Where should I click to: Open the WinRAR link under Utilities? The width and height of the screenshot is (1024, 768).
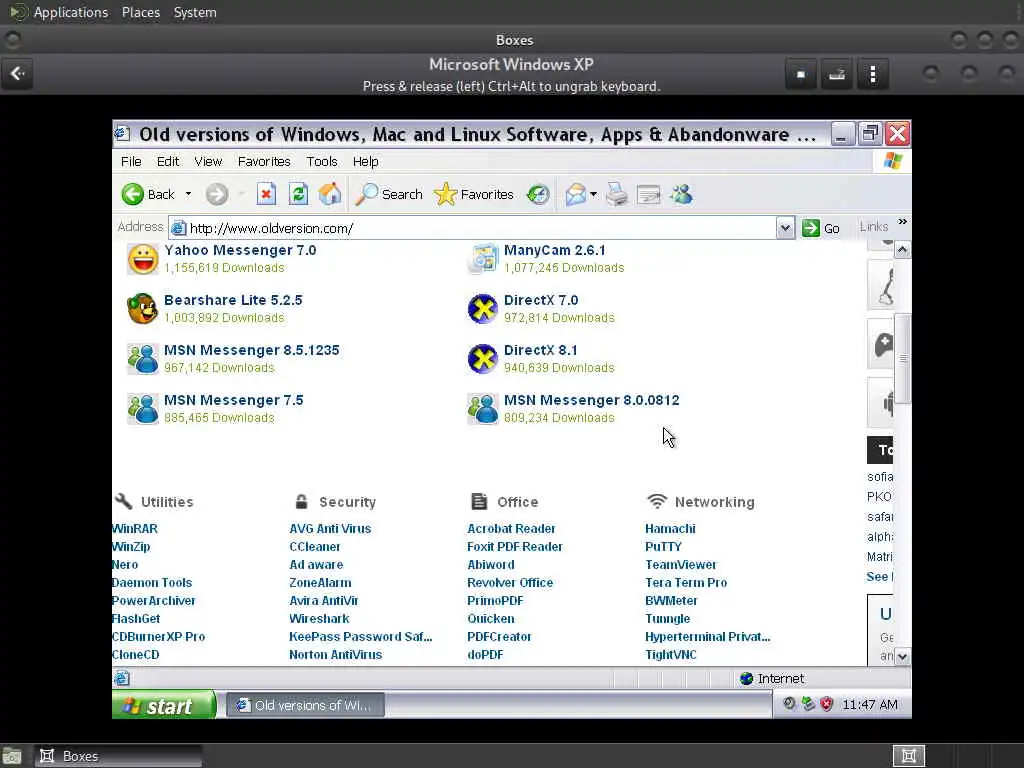point(135,528)
